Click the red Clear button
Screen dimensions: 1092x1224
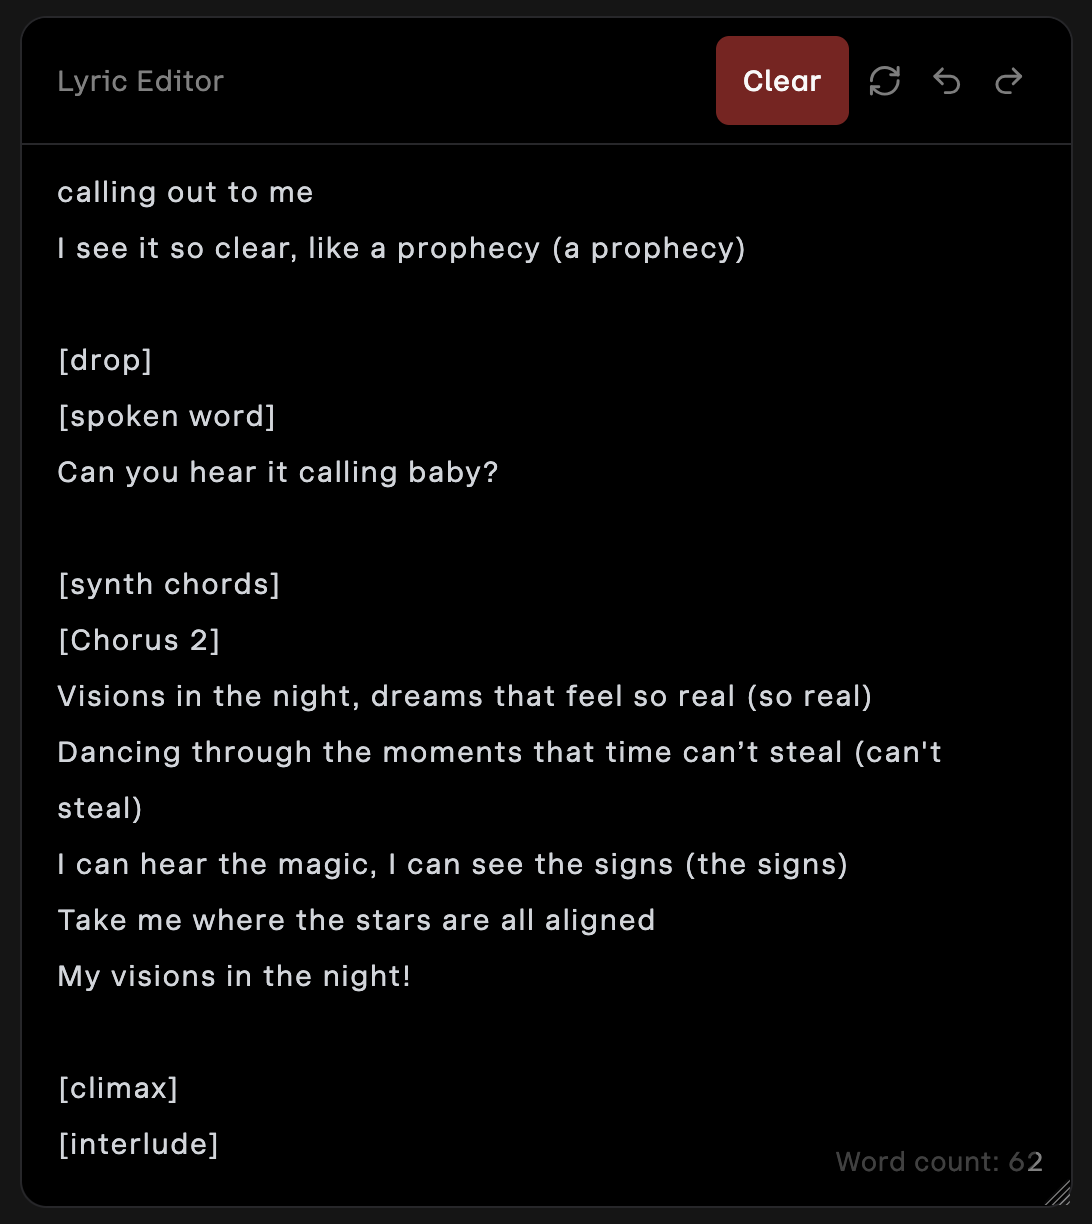782,81
